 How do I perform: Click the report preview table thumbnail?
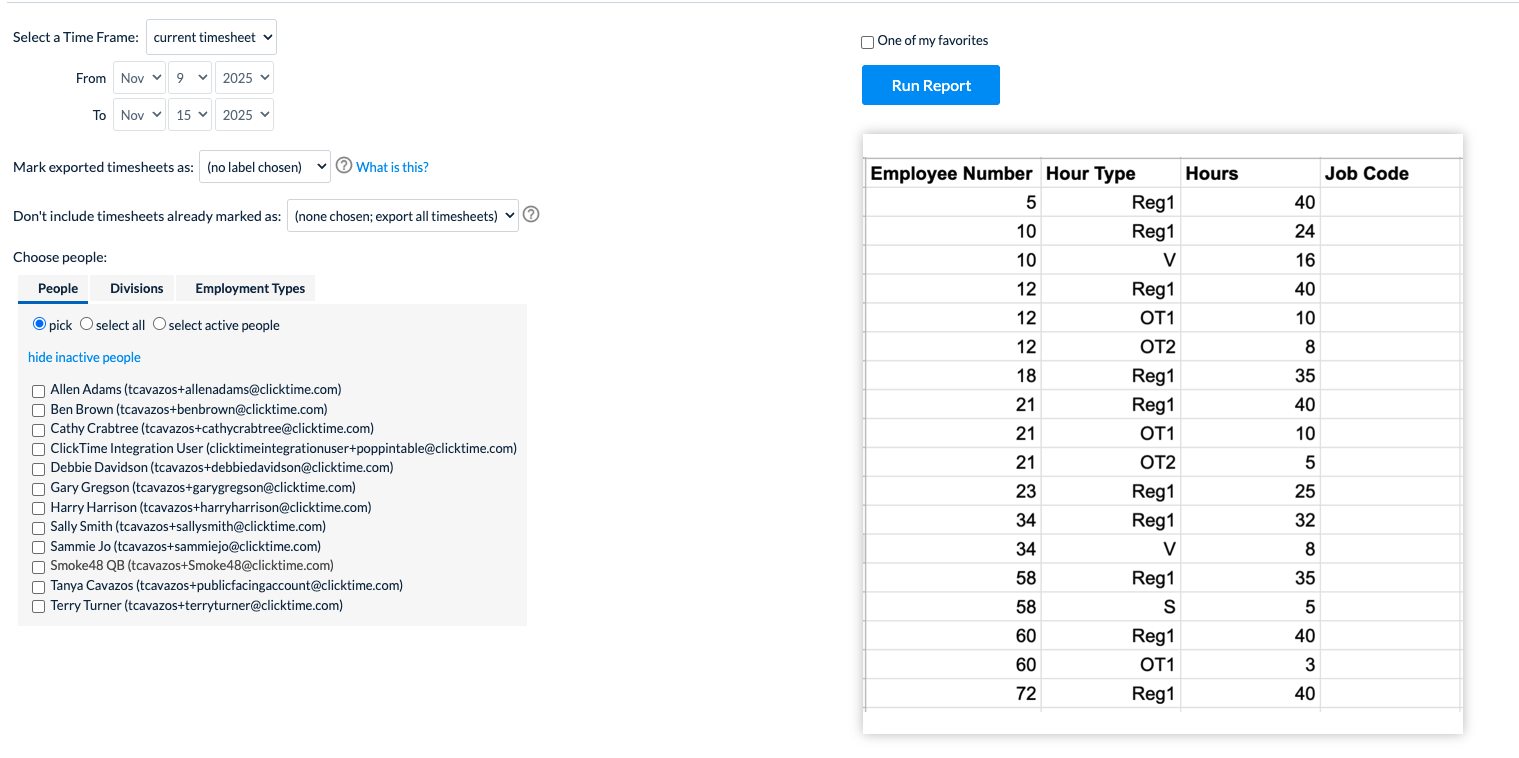(1162, 434)
